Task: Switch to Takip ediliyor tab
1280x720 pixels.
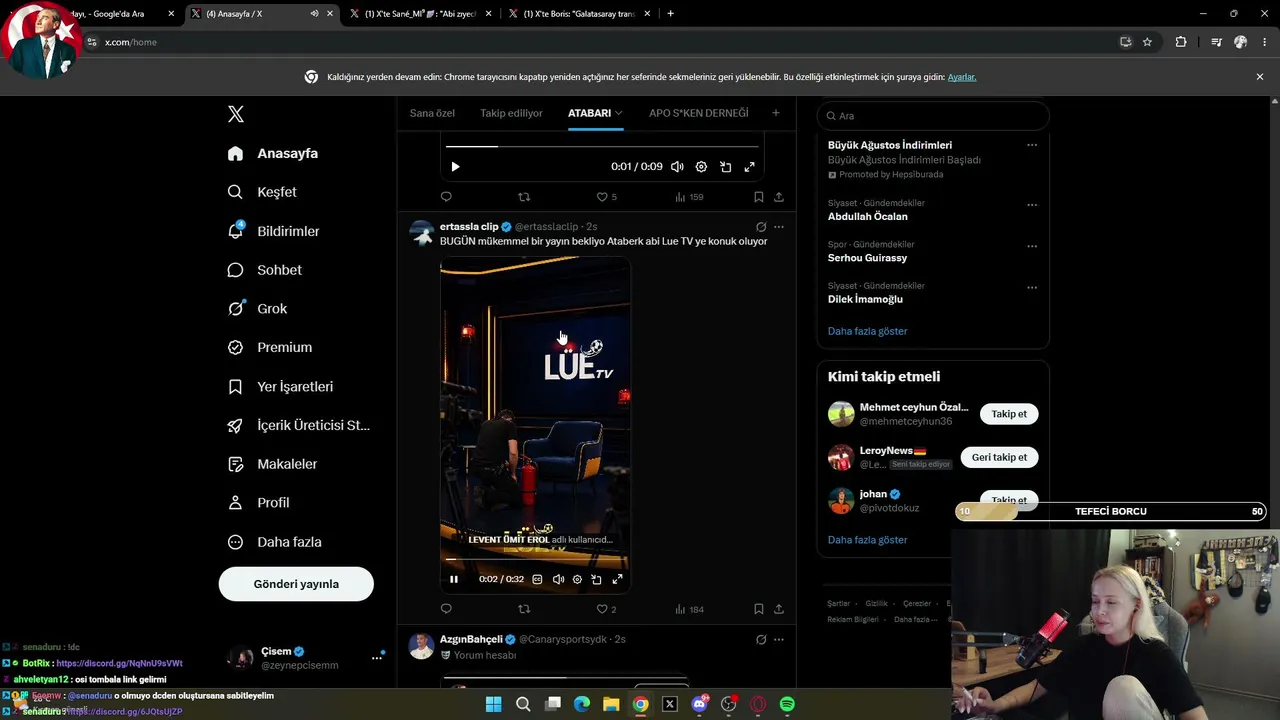Action: pos(511,113)
